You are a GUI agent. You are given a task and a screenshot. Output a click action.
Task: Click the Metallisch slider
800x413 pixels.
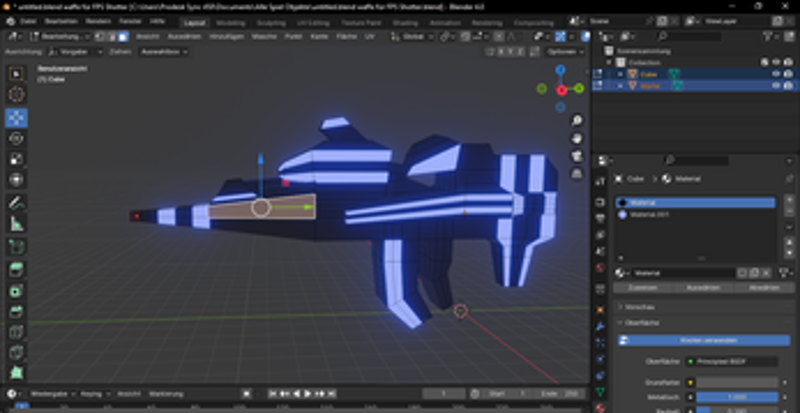click(x=737, y=397)
